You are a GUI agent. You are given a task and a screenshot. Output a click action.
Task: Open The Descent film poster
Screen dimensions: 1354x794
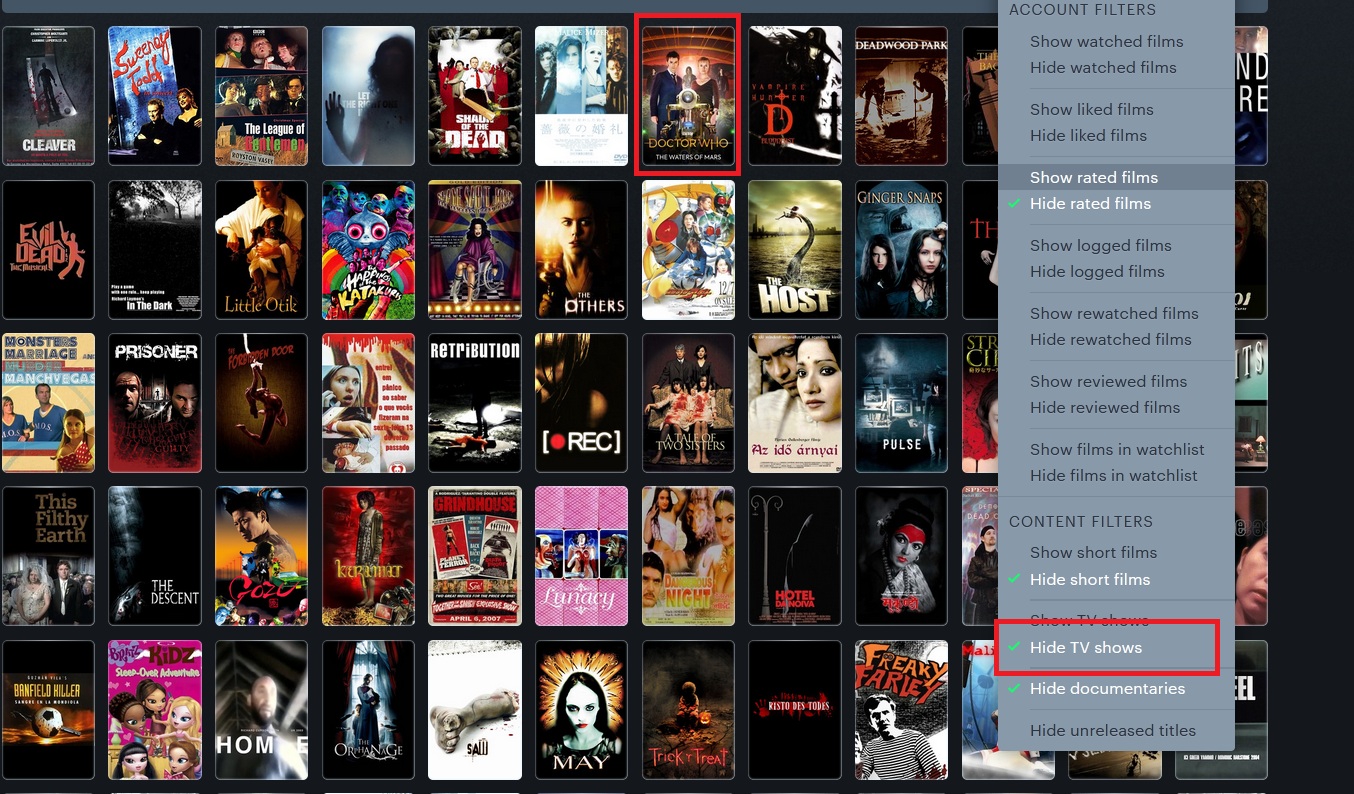click(x=155, y=557)
